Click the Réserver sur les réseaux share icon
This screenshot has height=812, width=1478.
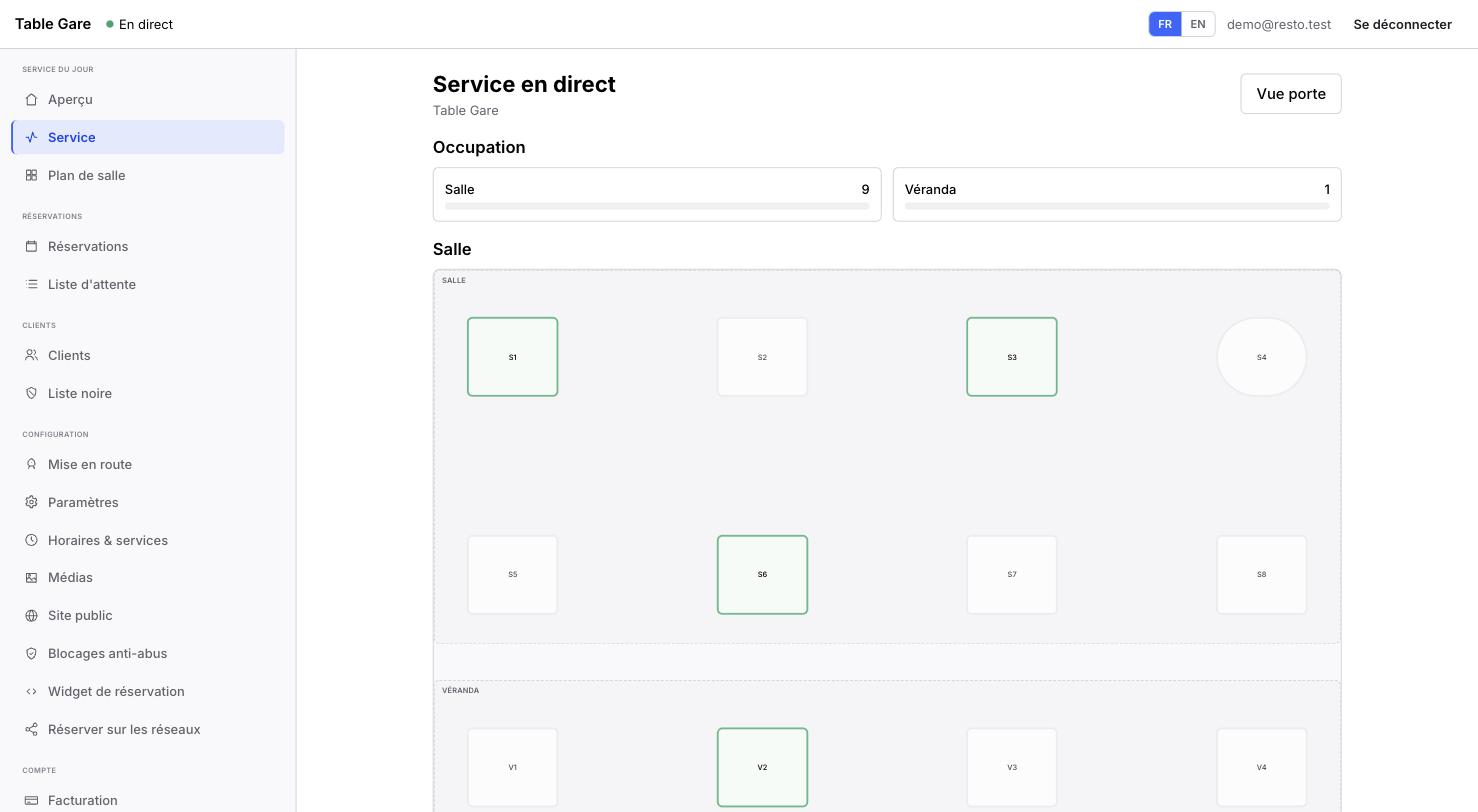pyautogui.click(x=31, y=729)
